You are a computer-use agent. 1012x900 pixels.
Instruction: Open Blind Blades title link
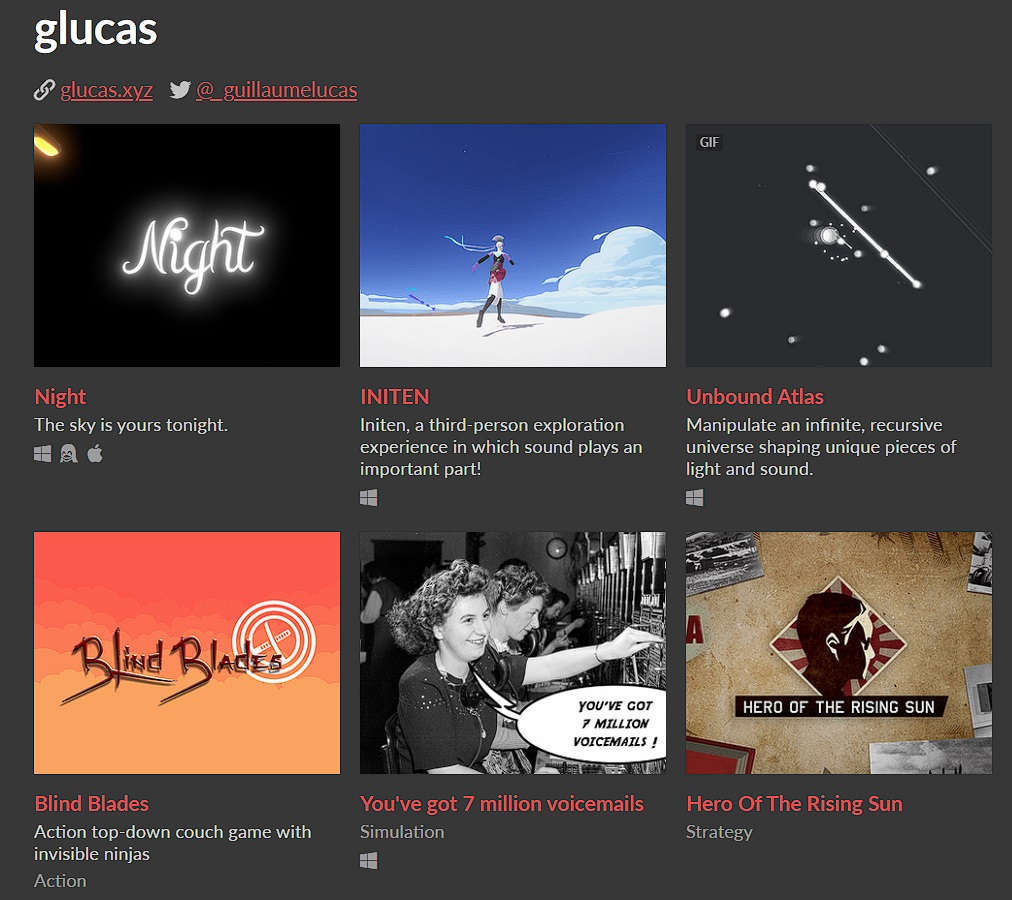[x=92, y=804]
